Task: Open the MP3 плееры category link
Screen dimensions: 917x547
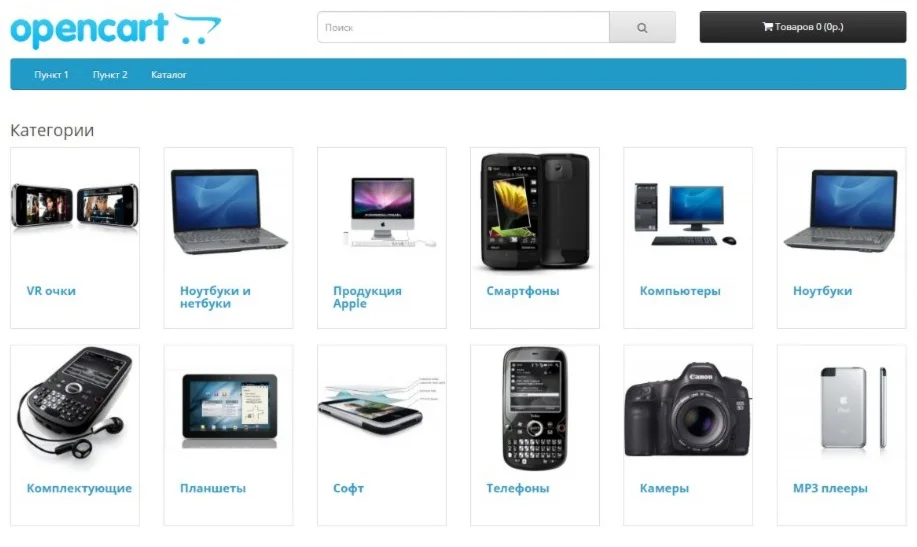Action: (x=830, y=488)
